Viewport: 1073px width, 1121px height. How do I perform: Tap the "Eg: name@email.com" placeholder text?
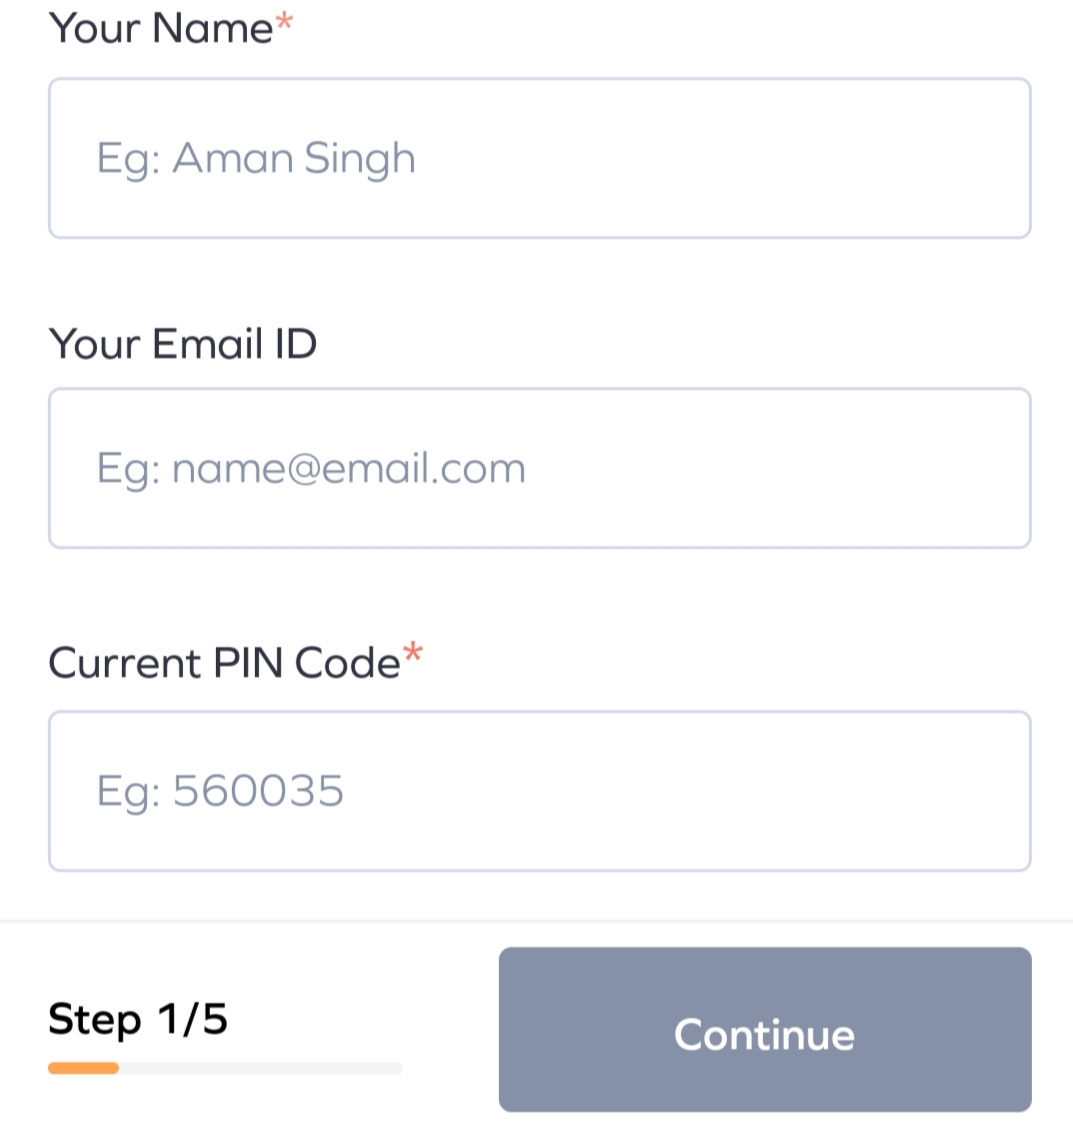tap(310, 469)
